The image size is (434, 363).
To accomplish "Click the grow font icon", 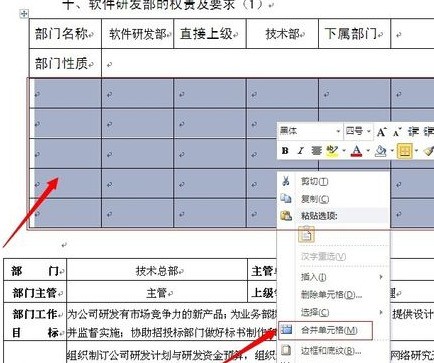I will tap(381, 132).
